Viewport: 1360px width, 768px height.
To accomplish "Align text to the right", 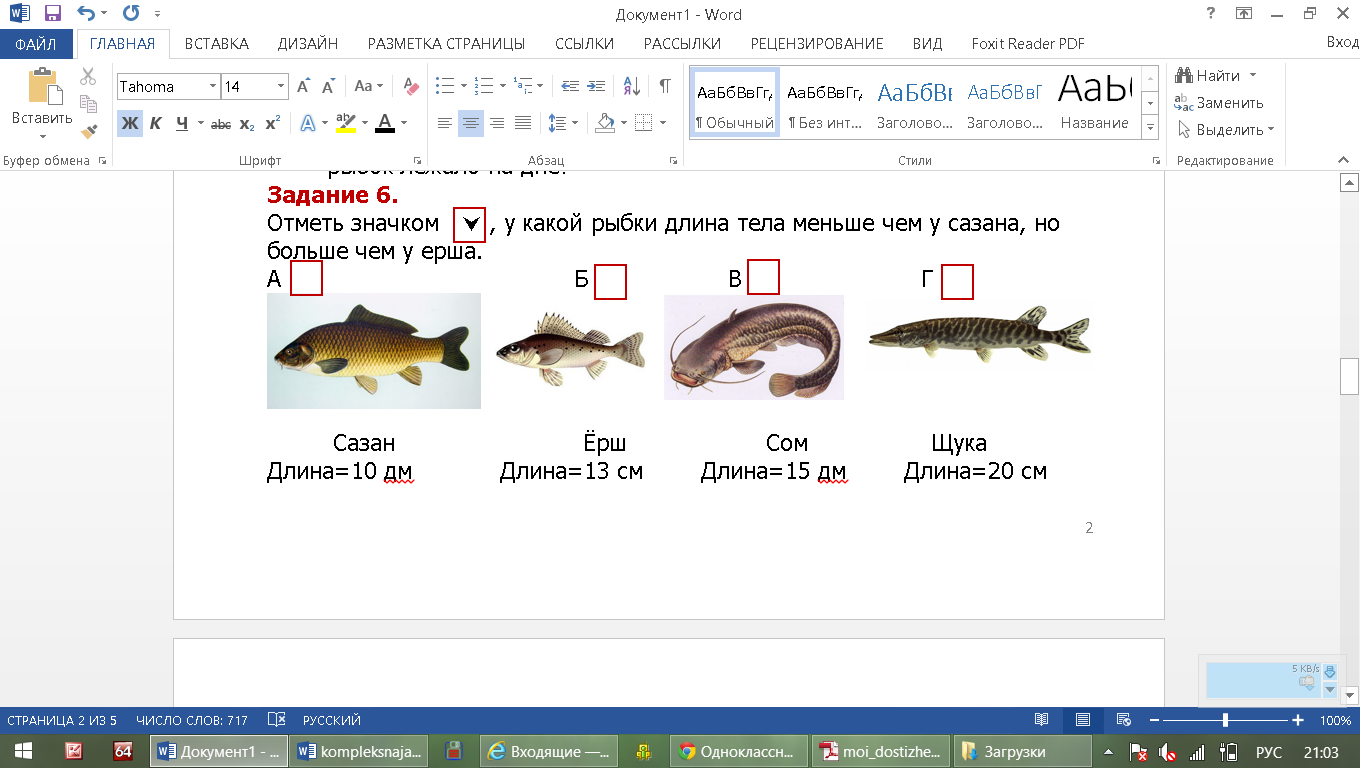I will click(497, 124).
